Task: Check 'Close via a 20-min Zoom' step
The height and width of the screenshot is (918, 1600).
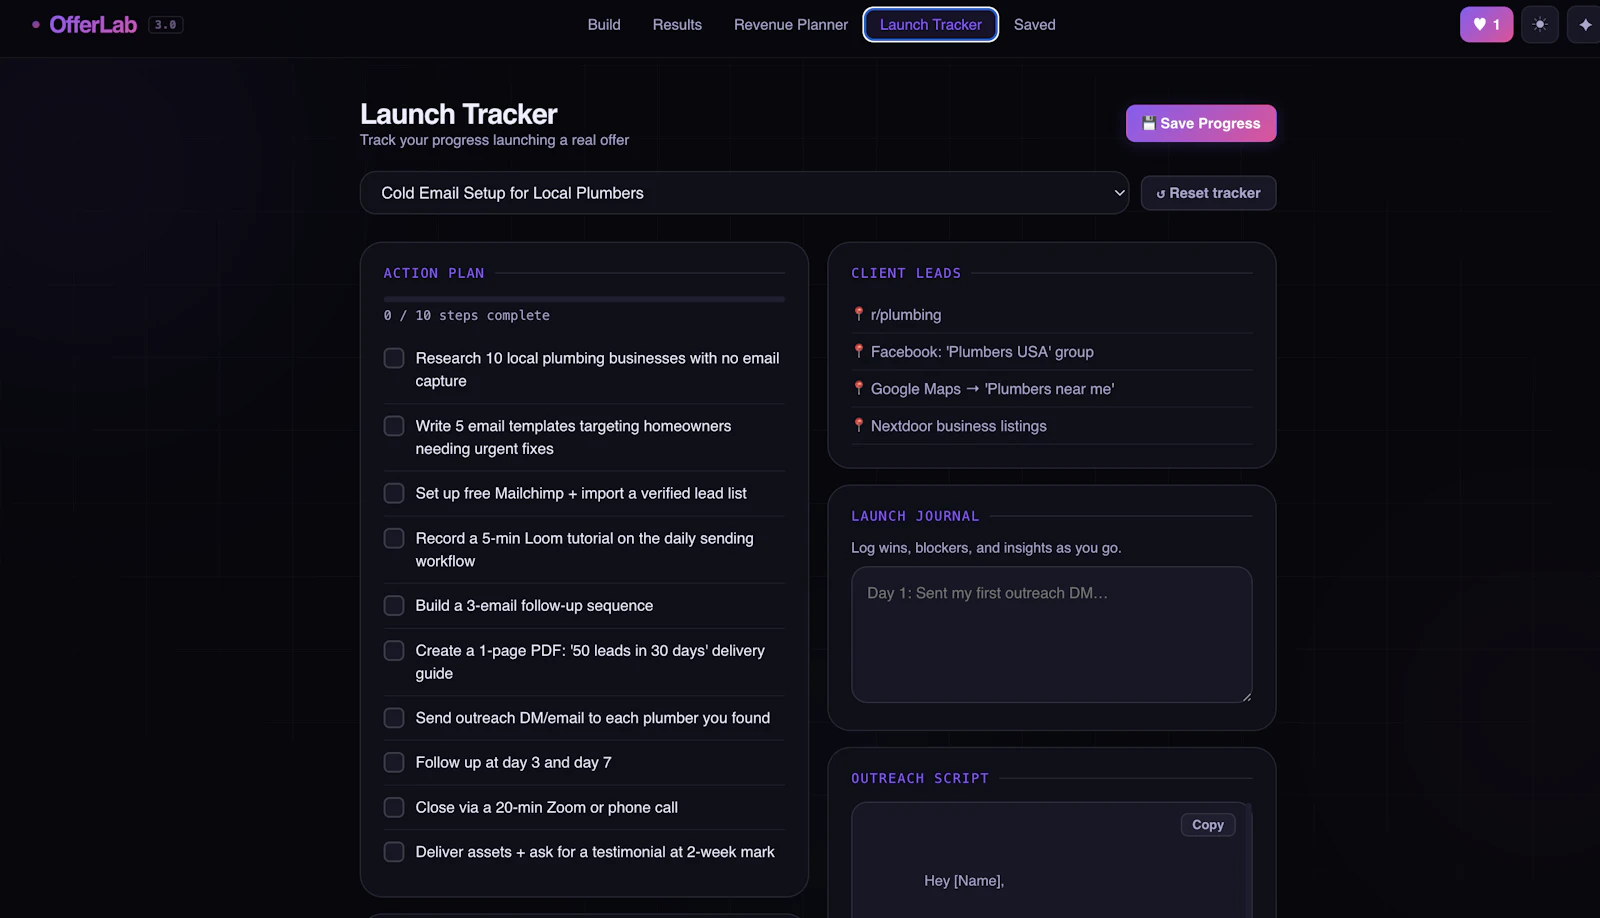Action: coord(394,807)
